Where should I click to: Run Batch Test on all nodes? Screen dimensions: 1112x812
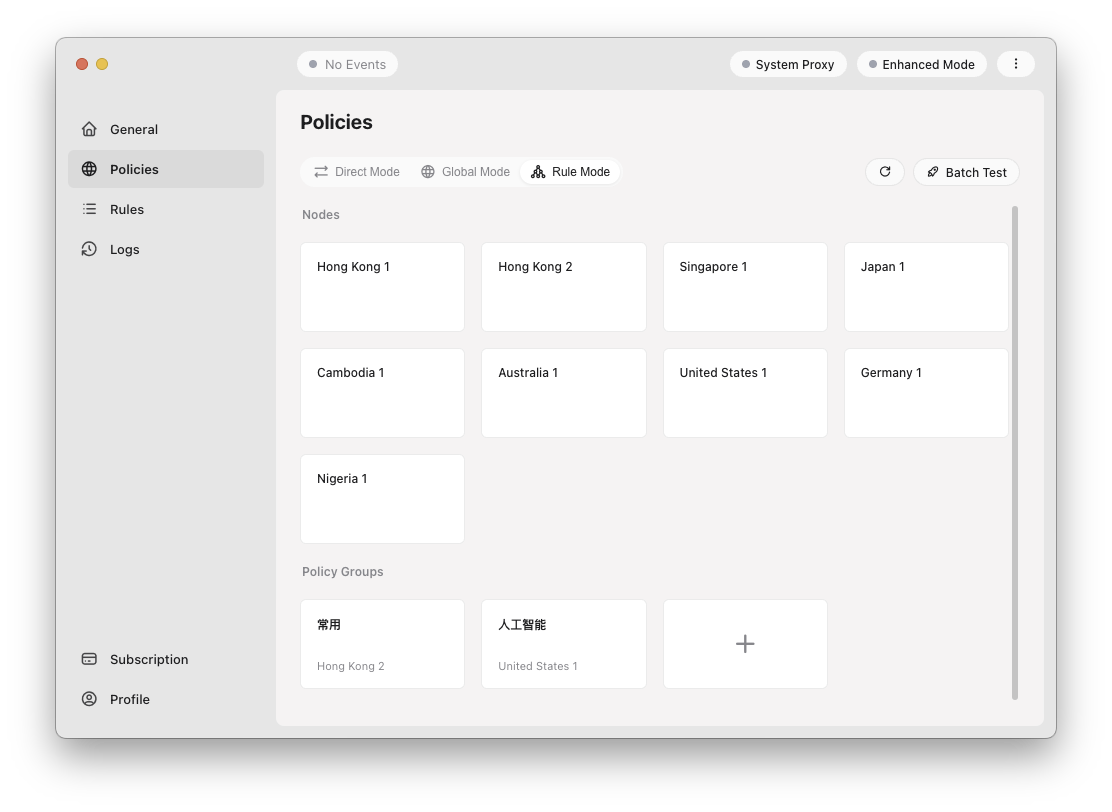coord(966,171)
